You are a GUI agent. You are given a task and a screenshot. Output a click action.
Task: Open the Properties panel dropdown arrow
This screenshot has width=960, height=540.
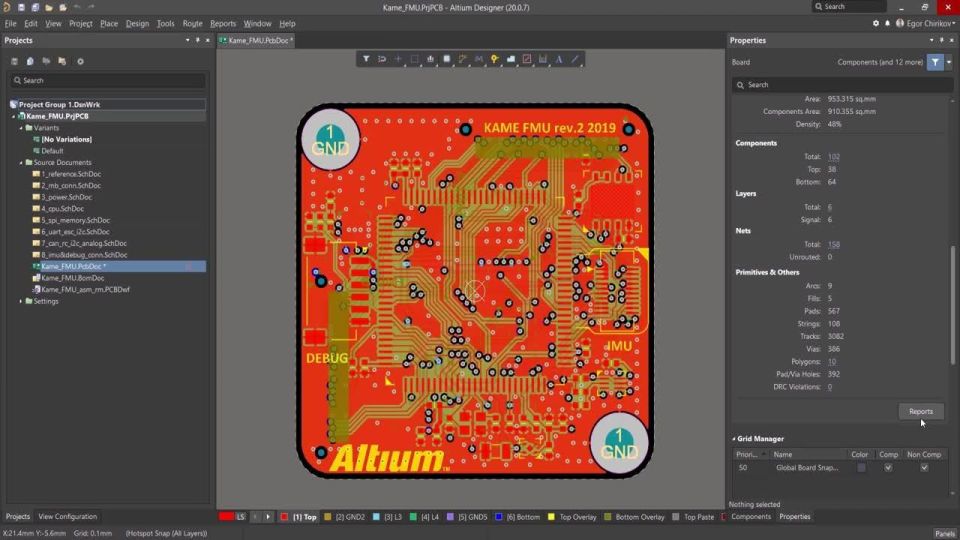(x=931, y=40)
